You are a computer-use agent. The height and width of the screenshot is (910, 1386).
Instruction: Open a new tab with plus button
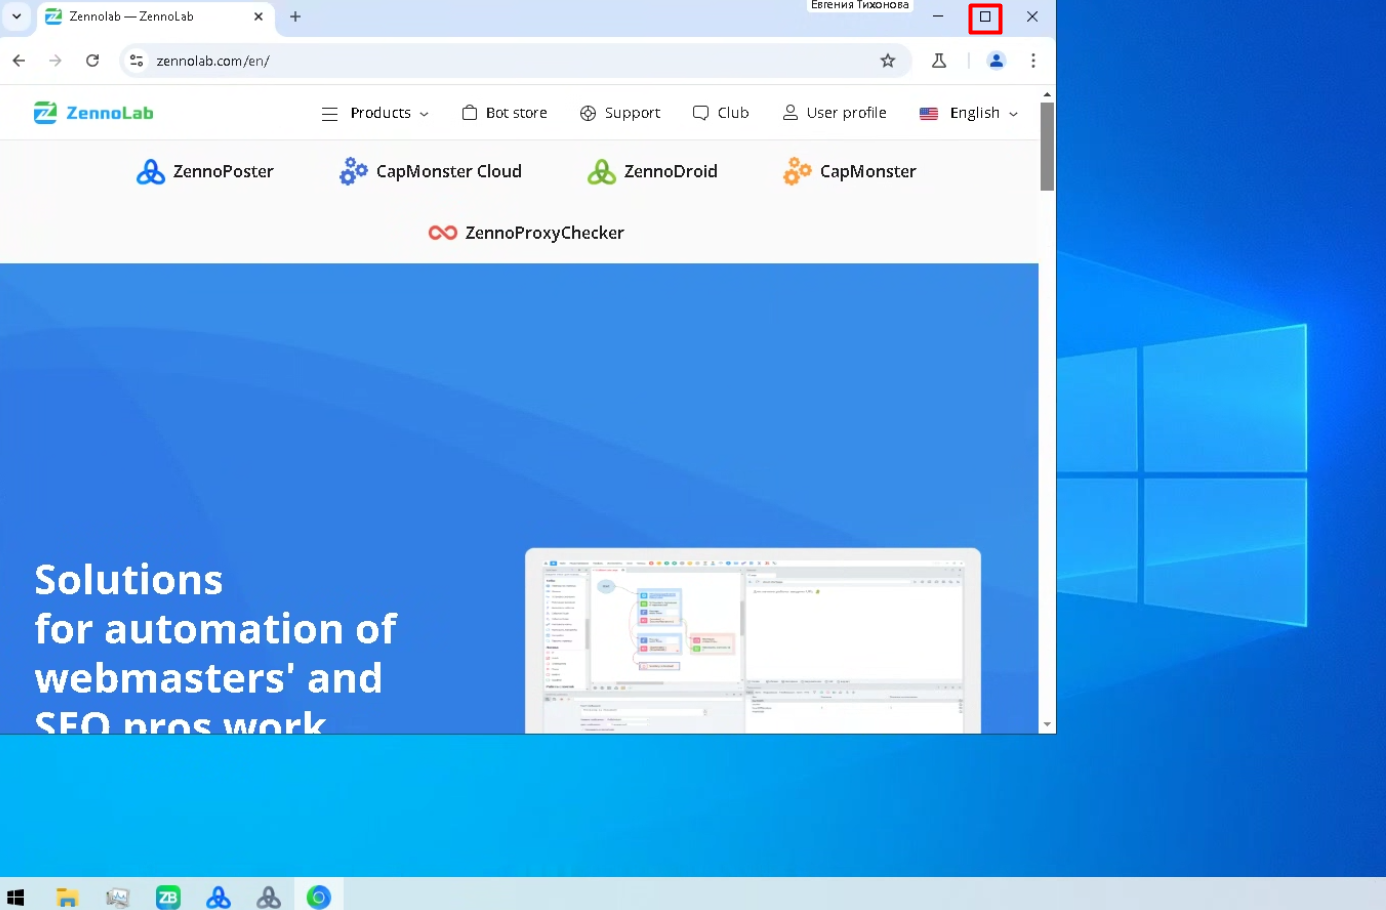pos(295,17)
